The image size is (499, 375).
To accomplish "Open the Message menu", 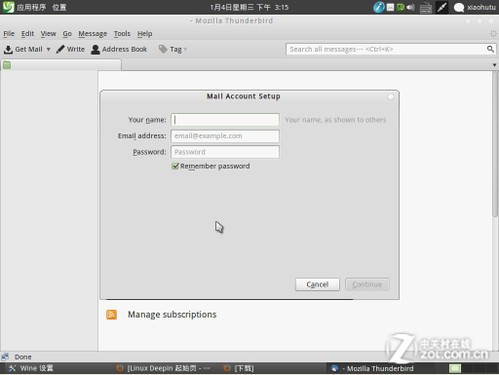I will pyautogui.click(x=93, y=34).
